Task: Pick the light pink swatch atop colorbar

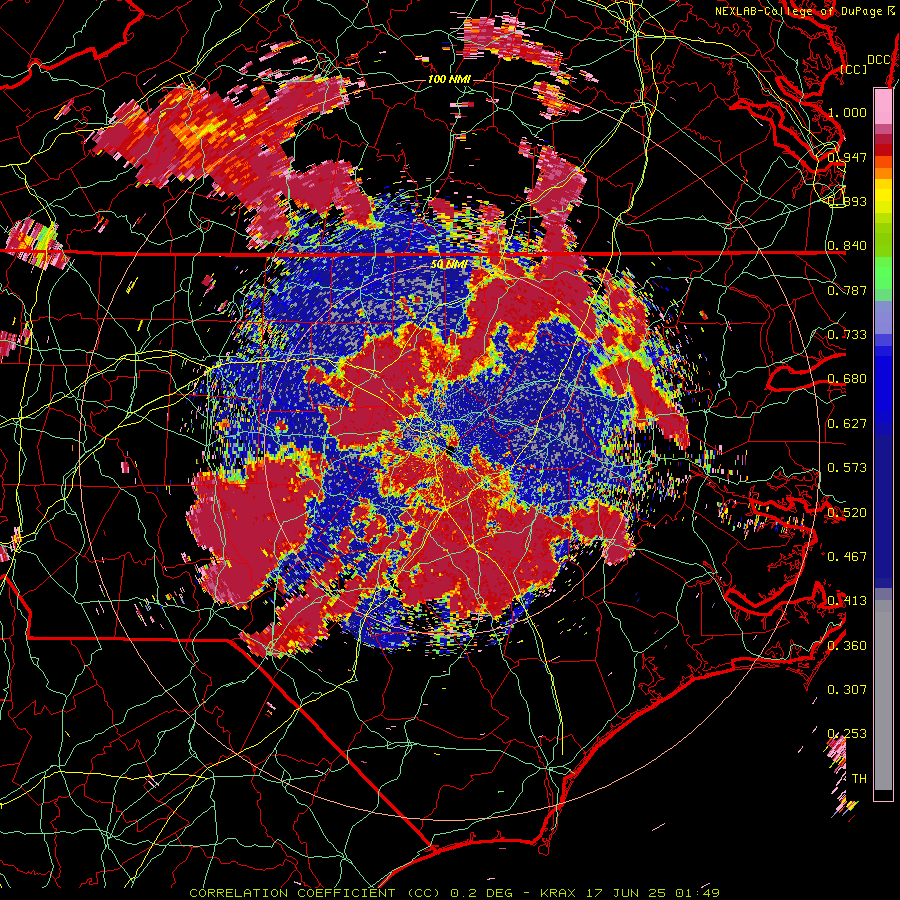Action: click(883, 106)
